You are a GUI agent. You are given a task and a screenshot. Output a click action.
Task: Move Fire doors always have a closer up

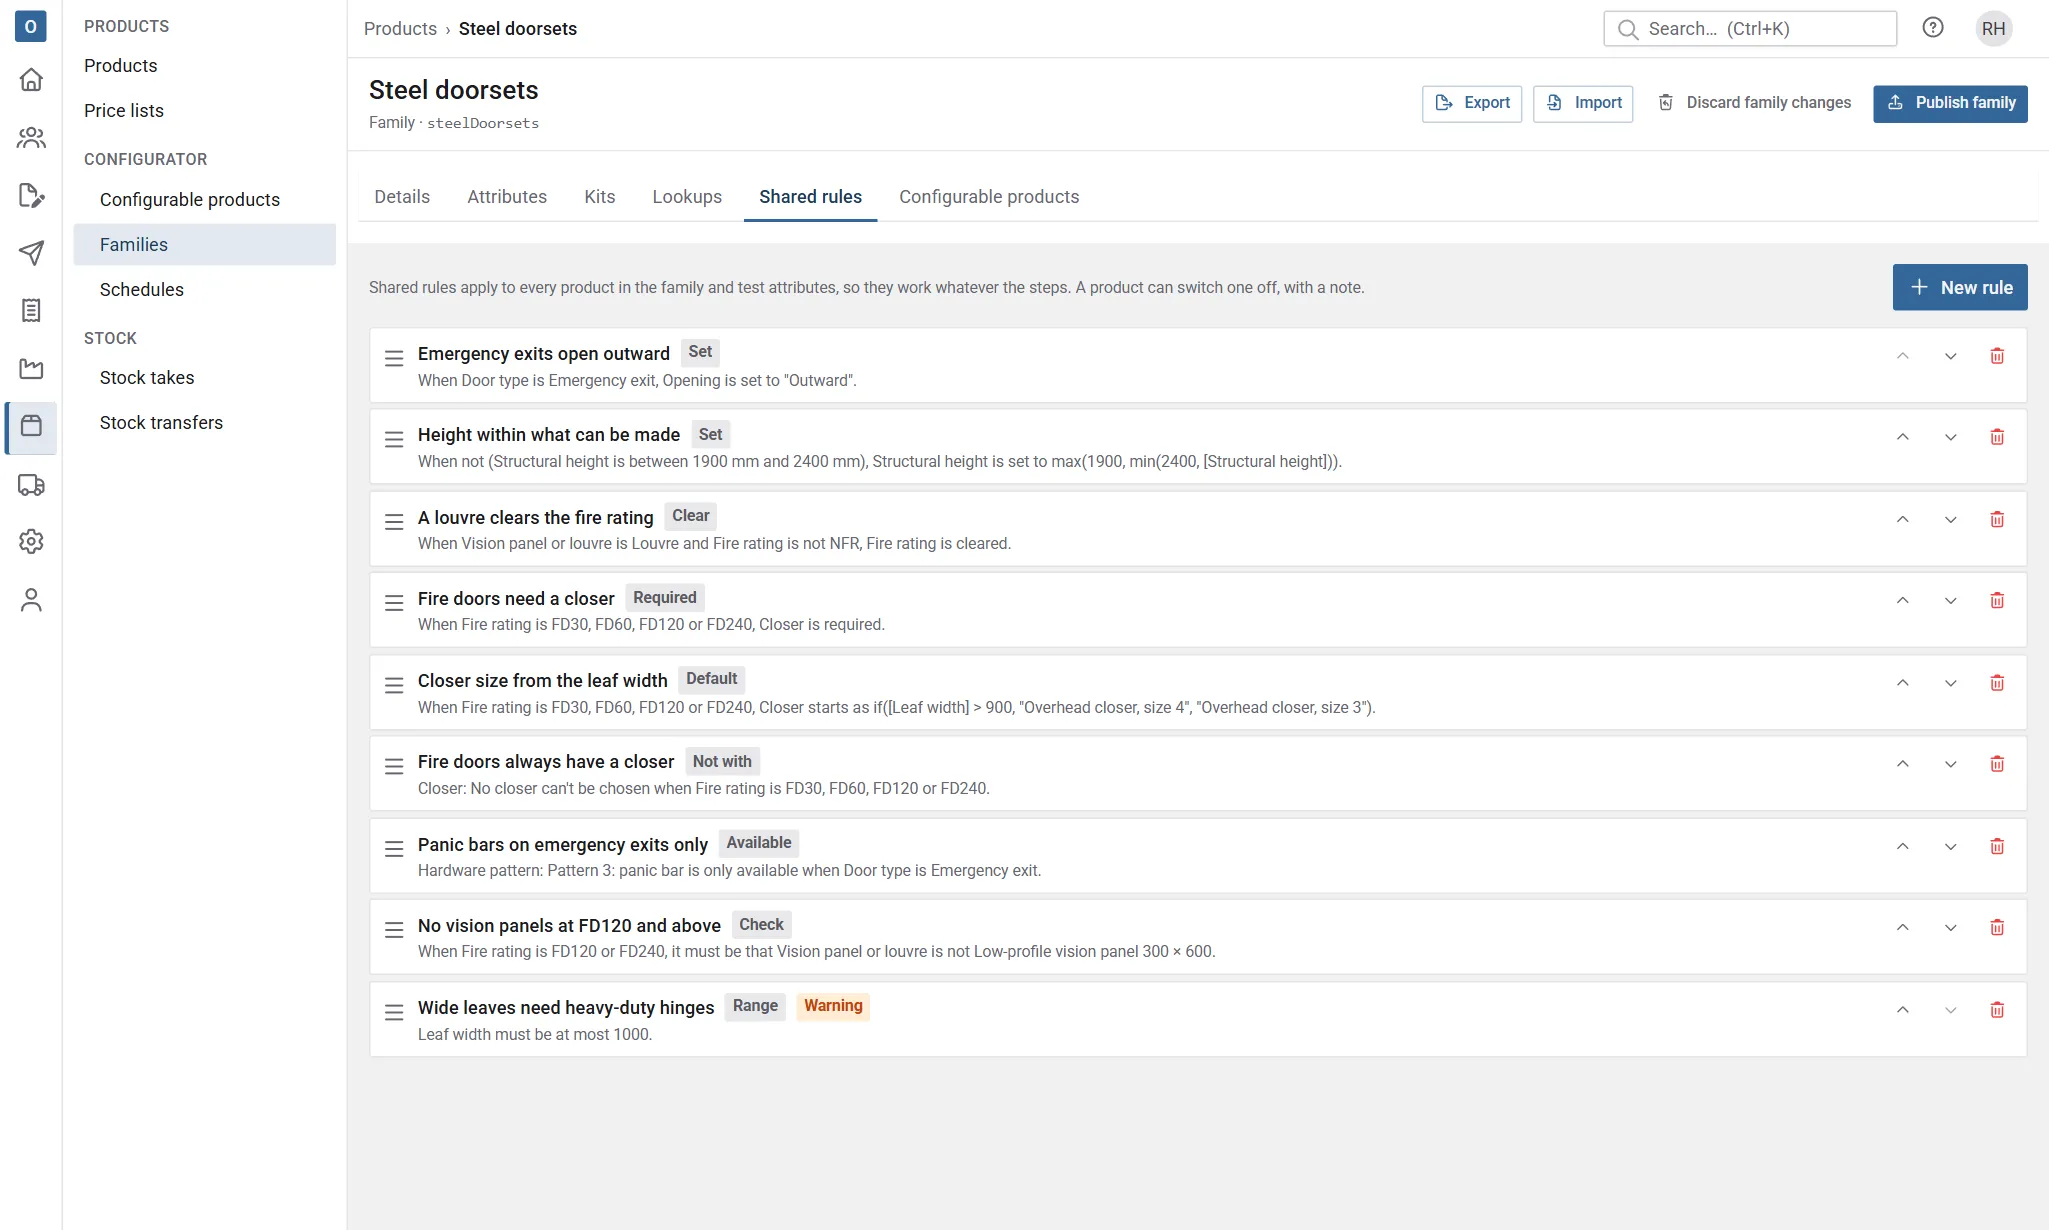click(x=1903, y=764)
